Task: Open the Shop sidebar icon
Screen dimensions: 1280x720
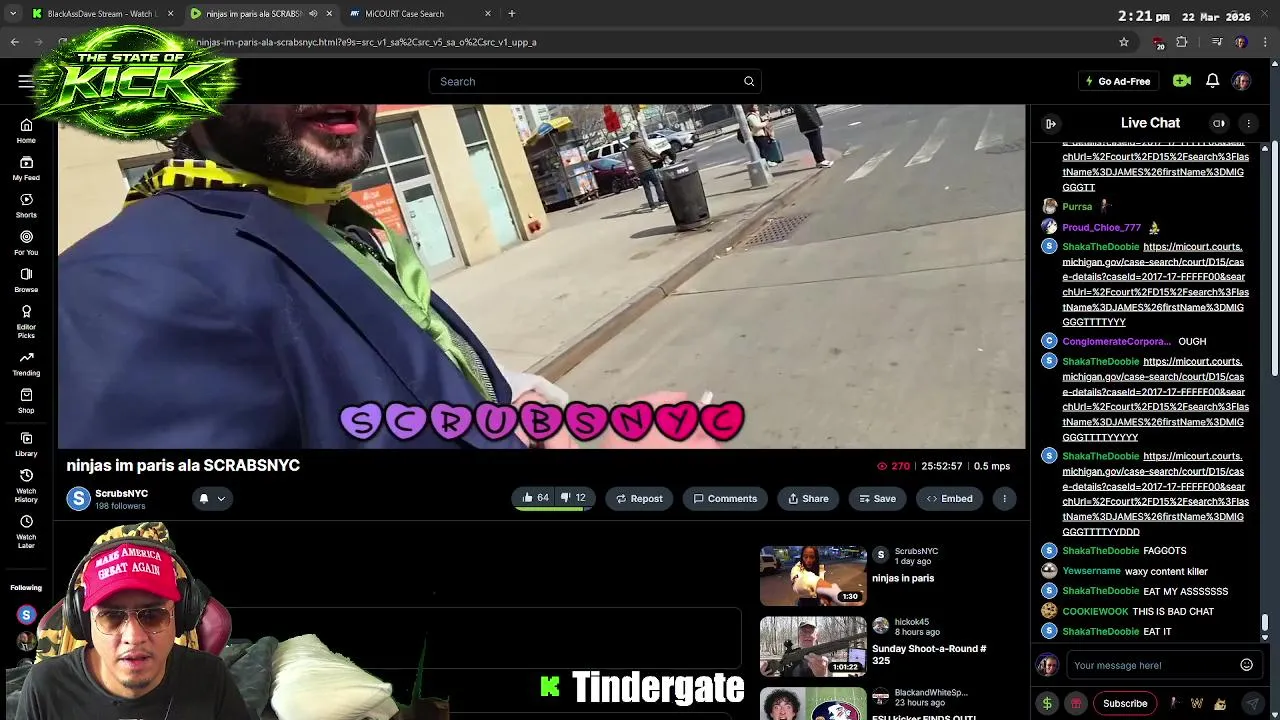Action: [x=26, y=400]
